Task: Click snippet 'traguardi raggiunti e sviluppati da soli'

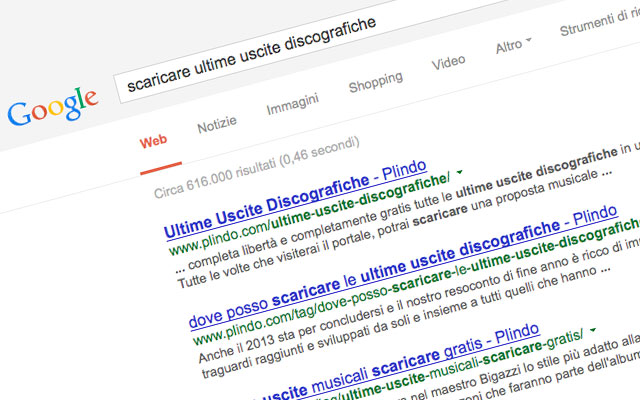Action: pos(311,347)
